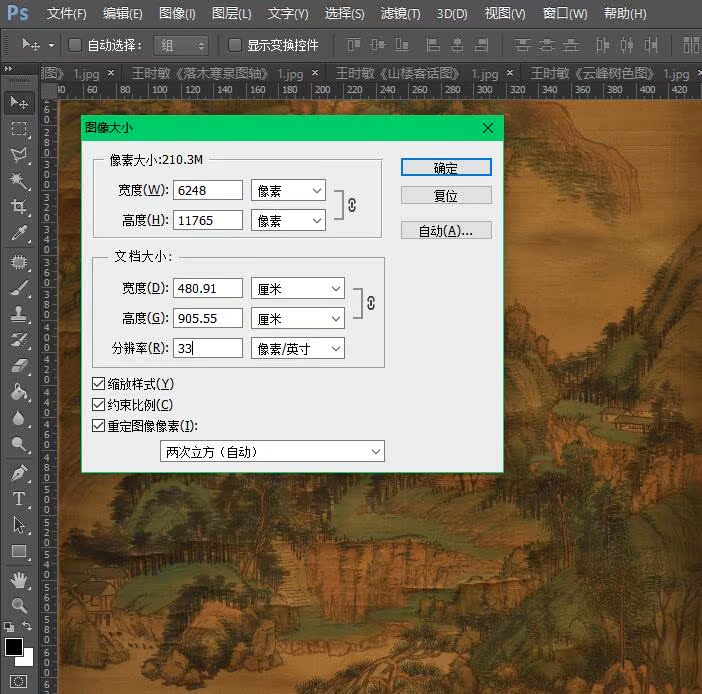Select the Clone Stamp tool
702x694 pixels.
pyautogui.click(x=19, y=314)
